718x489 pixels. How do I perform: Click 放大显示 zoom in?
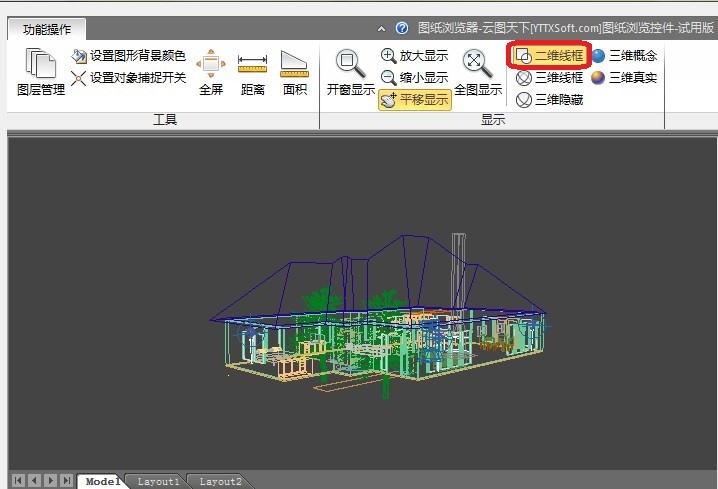tap(415, 56)
